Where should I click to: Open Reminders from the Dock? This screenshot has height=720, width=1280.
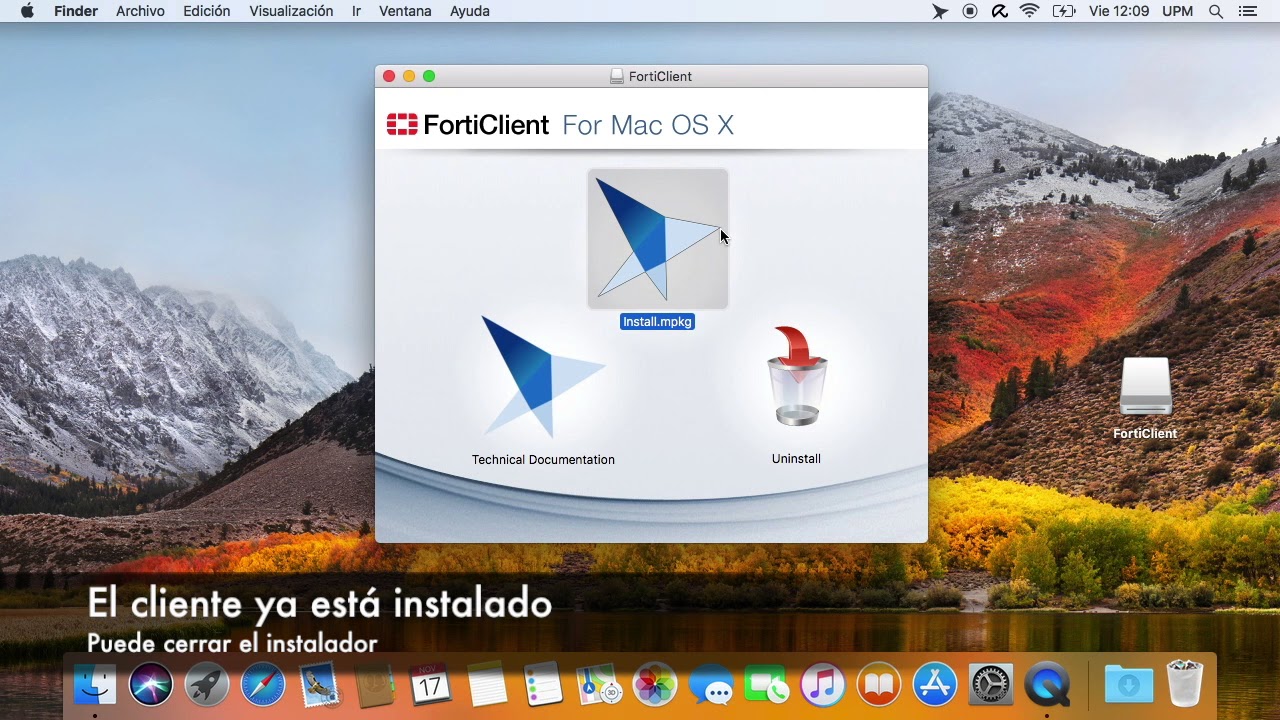543,685
